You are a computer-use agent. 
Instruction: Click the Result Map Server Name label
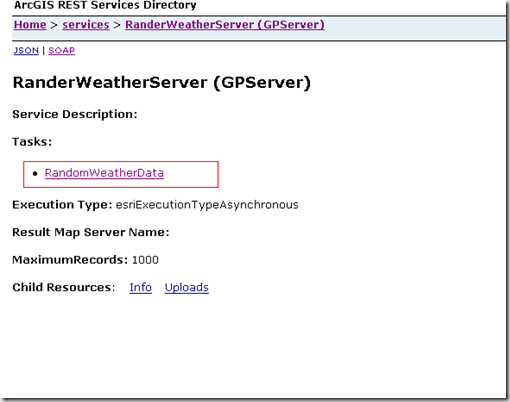pos(91,232)
